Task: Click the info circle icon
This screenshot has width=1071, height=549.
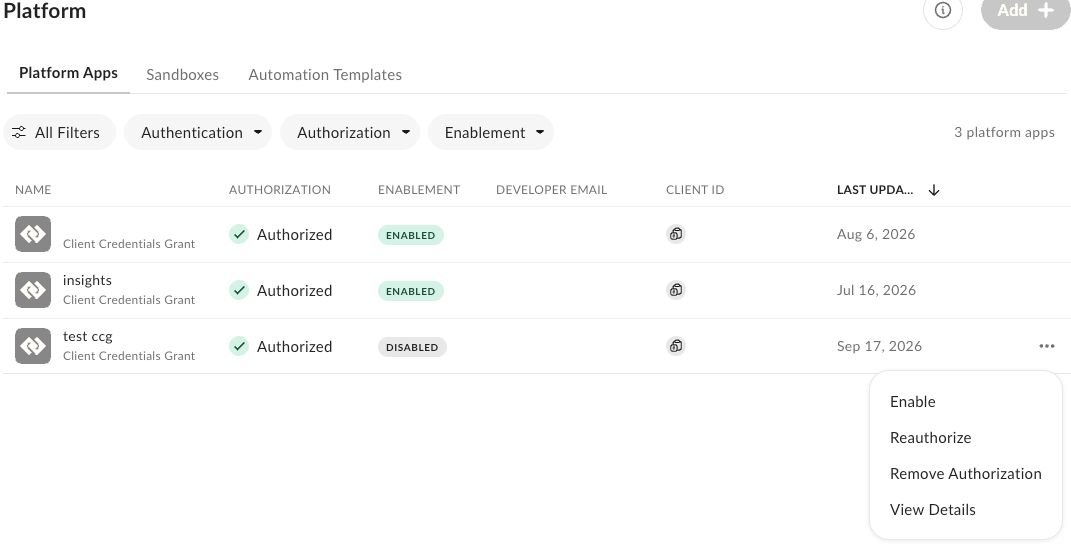Action: [x=943, y=10]
